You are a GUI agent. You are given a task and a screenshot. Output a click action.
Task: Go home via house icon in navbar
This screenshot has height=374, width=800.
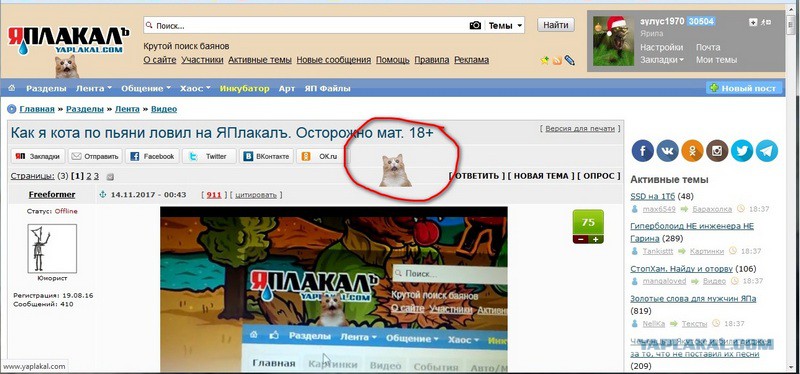[x=12, y=88]
